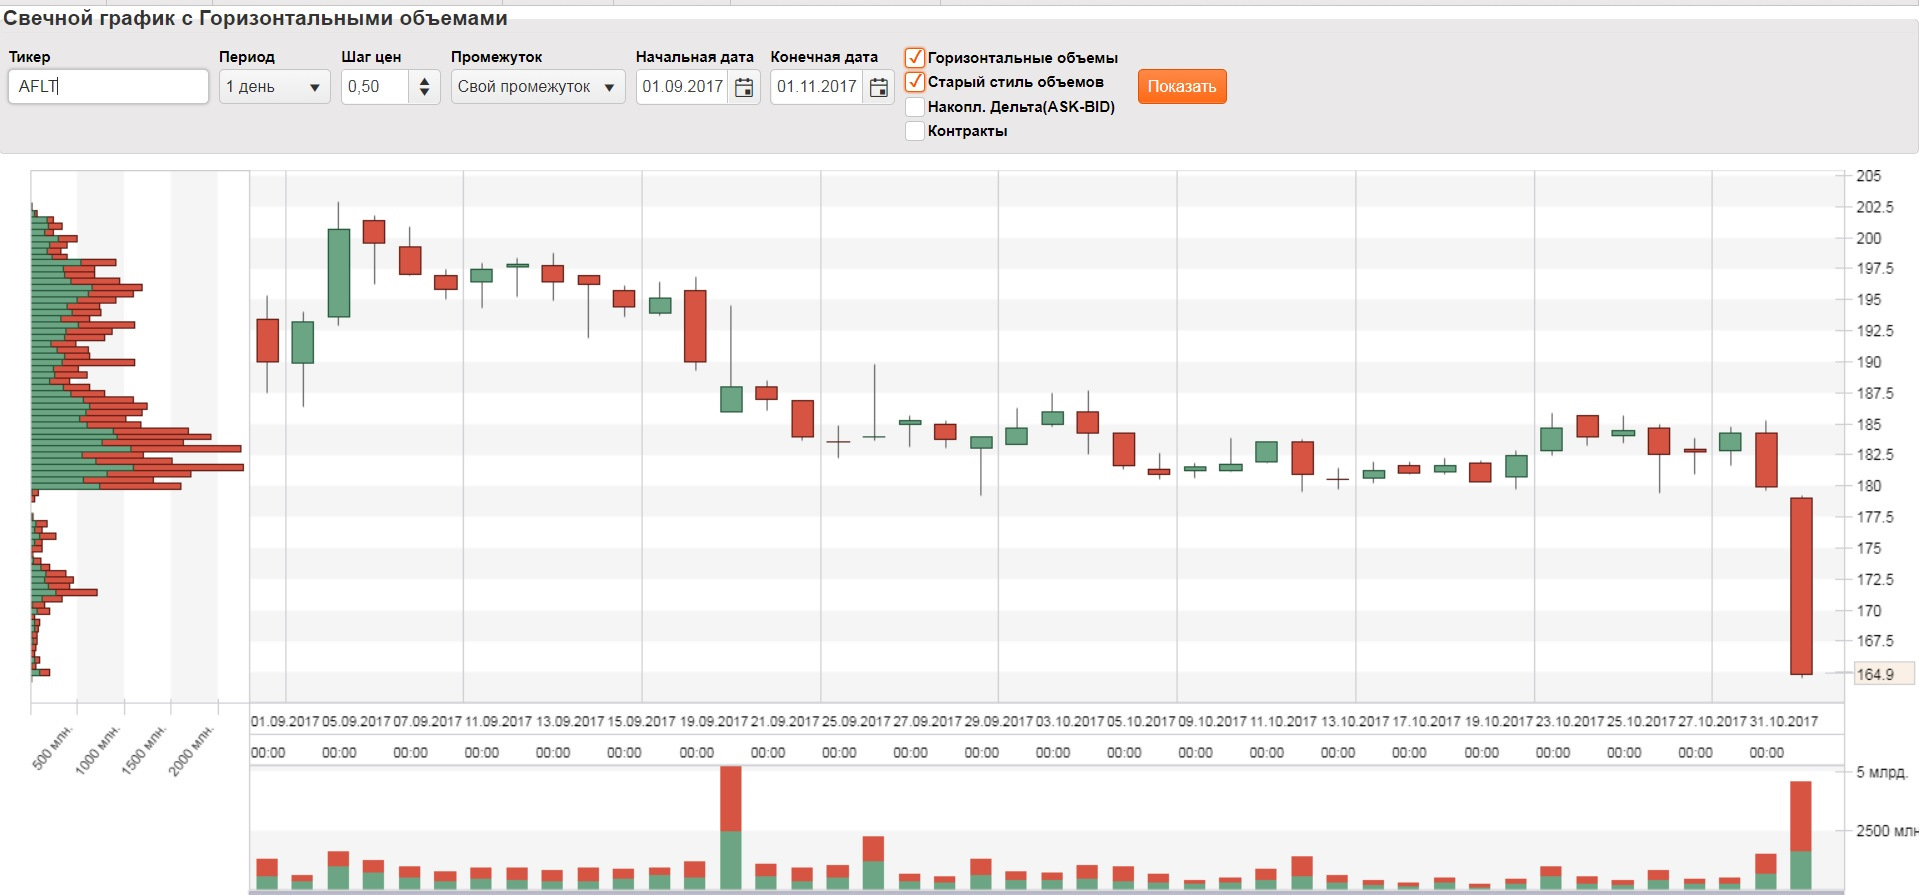1919x895 pixels.
Task: Open the end date calendar picker
Action: click(x=878, y=87)
